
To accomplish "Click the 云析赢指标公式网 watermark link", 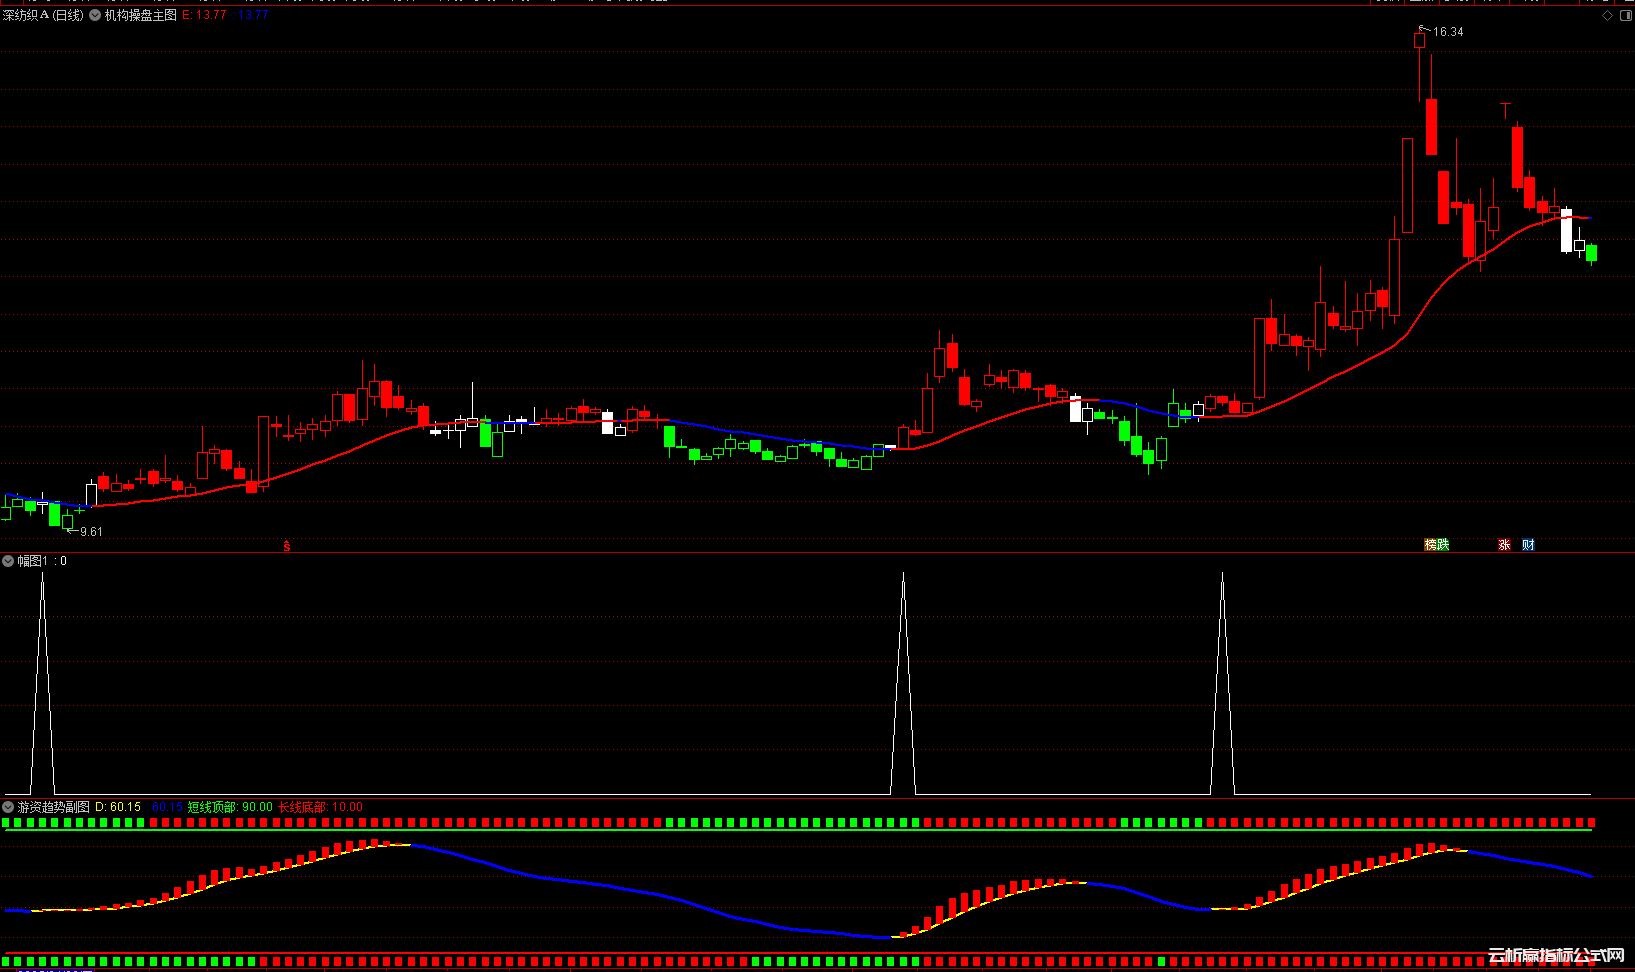I will pyautogui.click(x=1556, y=956).
